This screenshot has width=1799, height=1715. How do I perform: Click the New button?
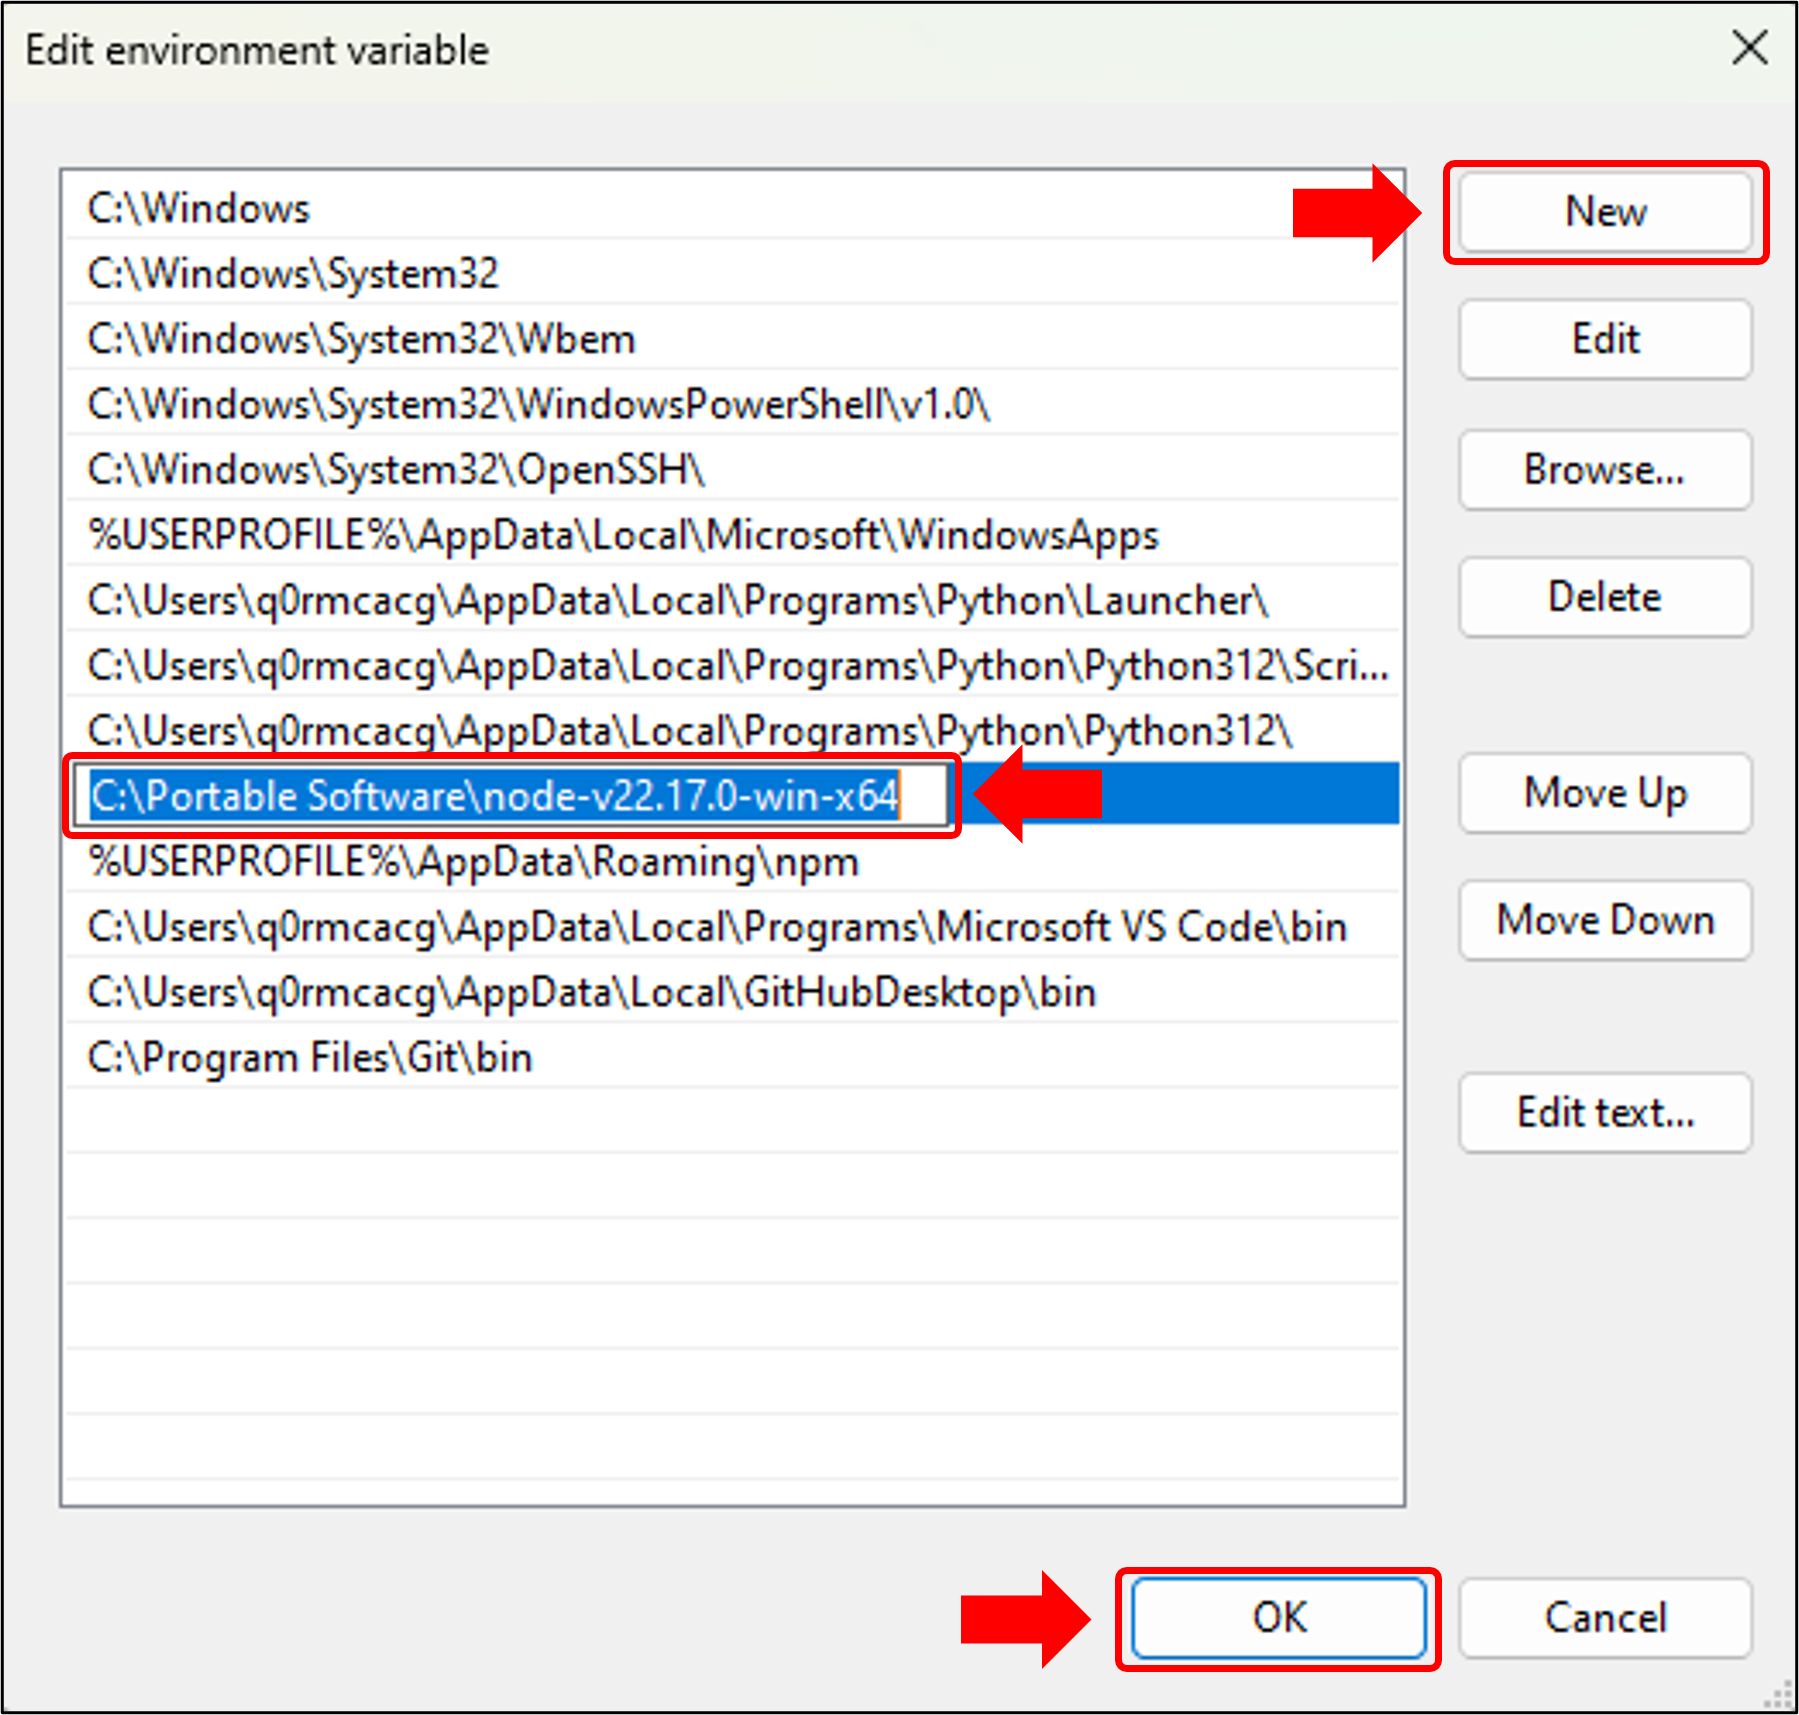pos(1604,211)
